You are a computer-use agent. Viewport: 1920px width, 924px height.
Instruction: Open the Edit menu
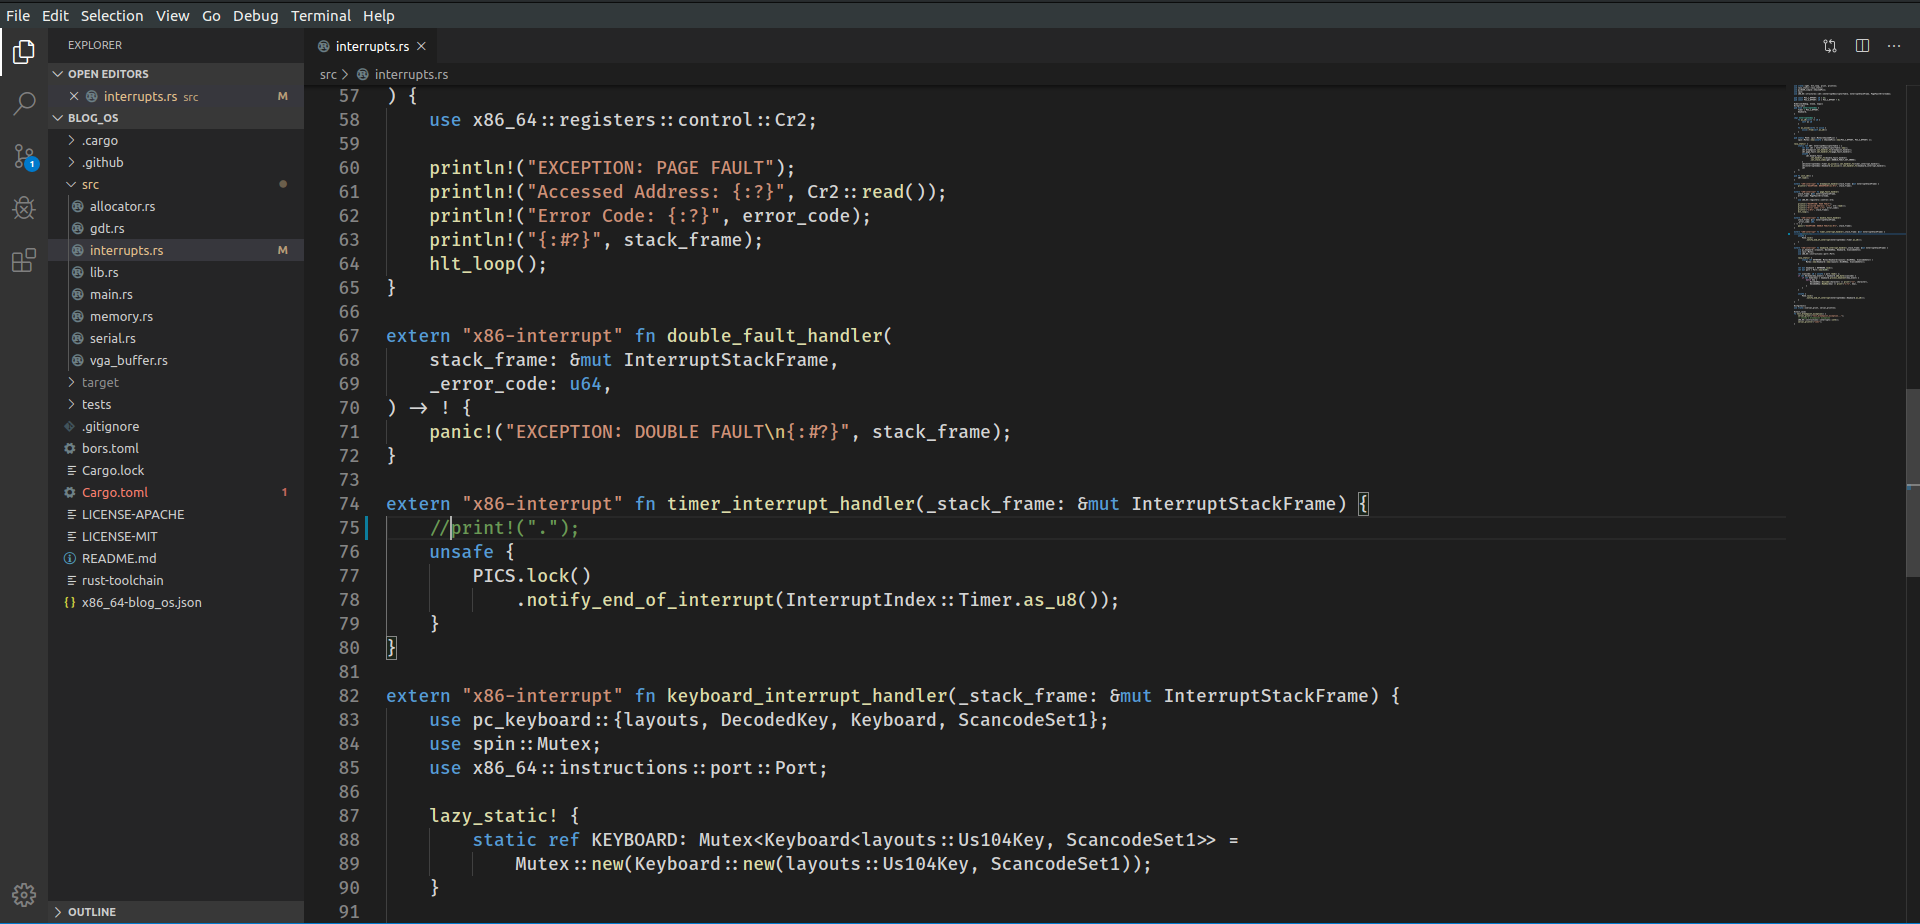tap(55, 15)
